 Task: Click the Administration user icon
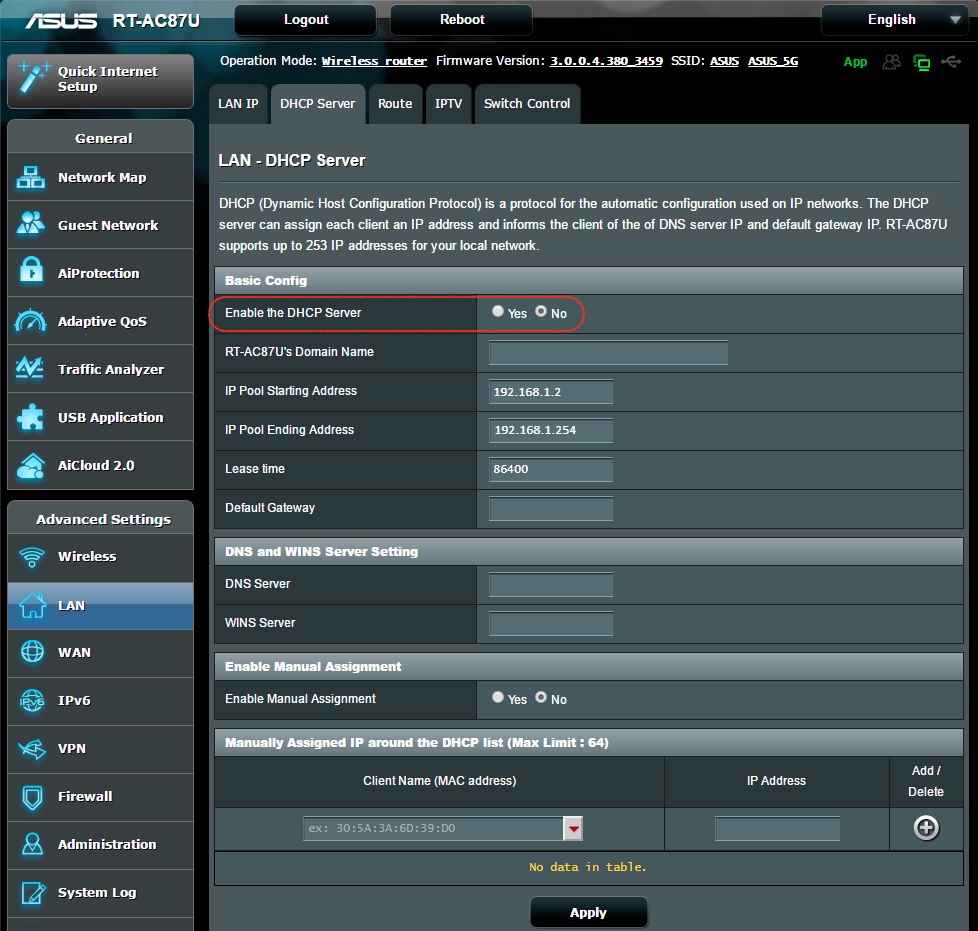tap(32, 844)
